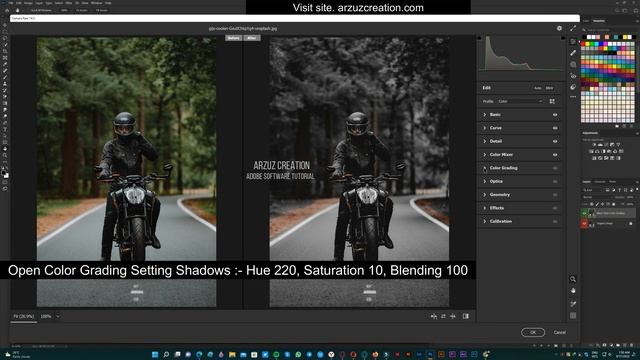Toggle Camera Raw full screen mode
The height and width of the screenshot is (360, 640).
click(x=573, y=28)
